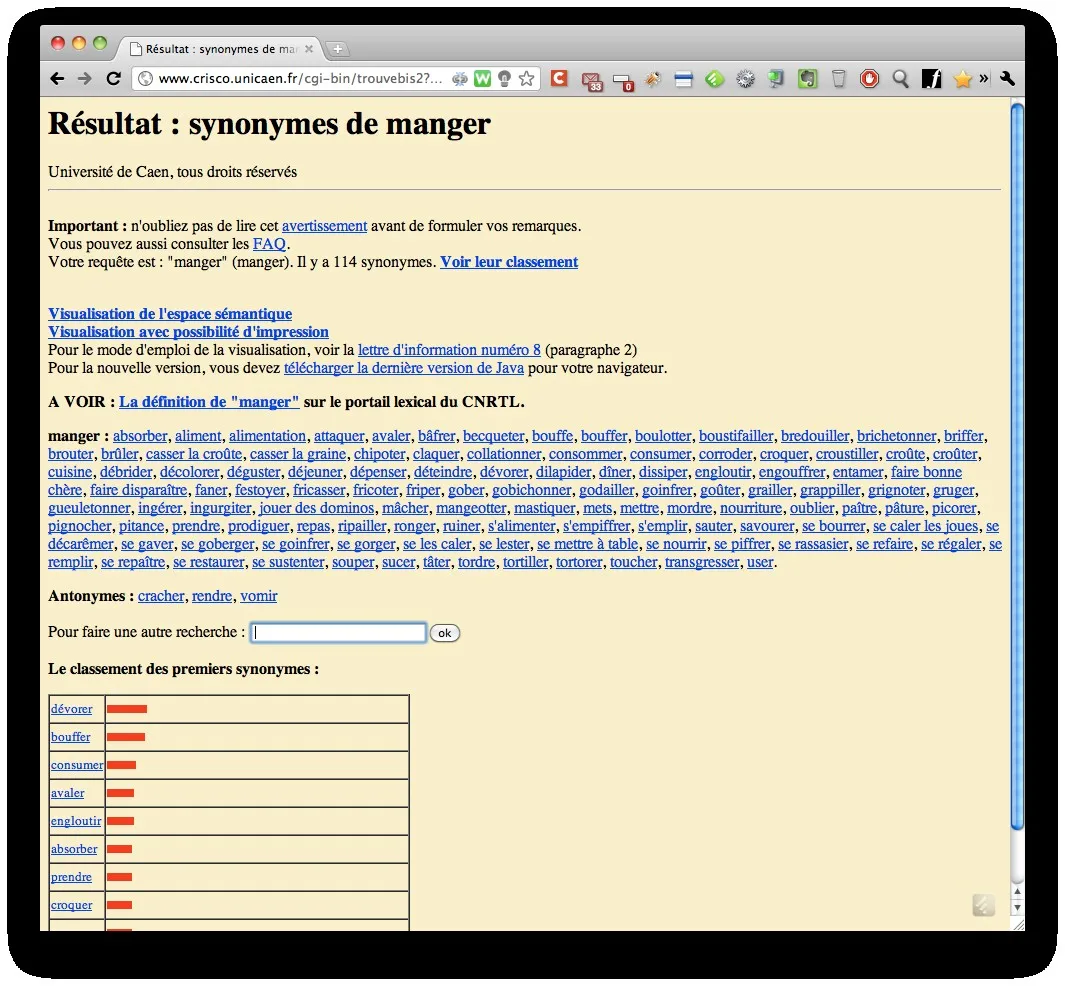Click the extension icon showing badge 0
The height and width of the screenshot is (986, 1065).
[623, 82]
